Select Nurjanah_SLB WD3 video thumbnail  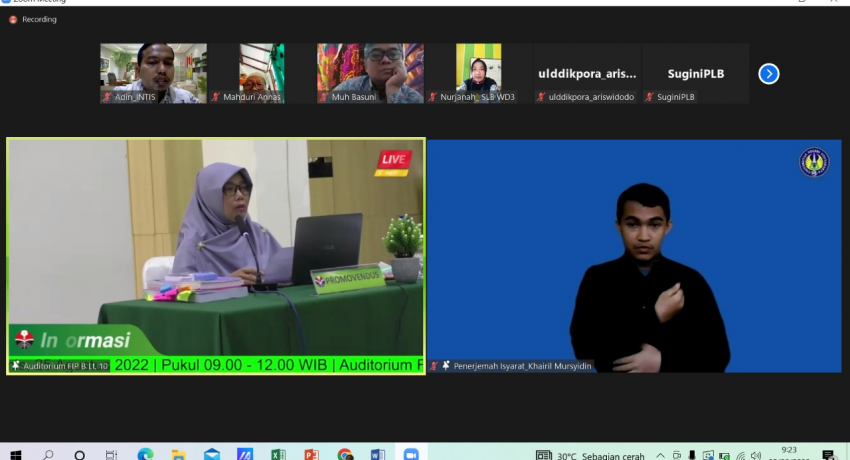click(x=479, y=73)
